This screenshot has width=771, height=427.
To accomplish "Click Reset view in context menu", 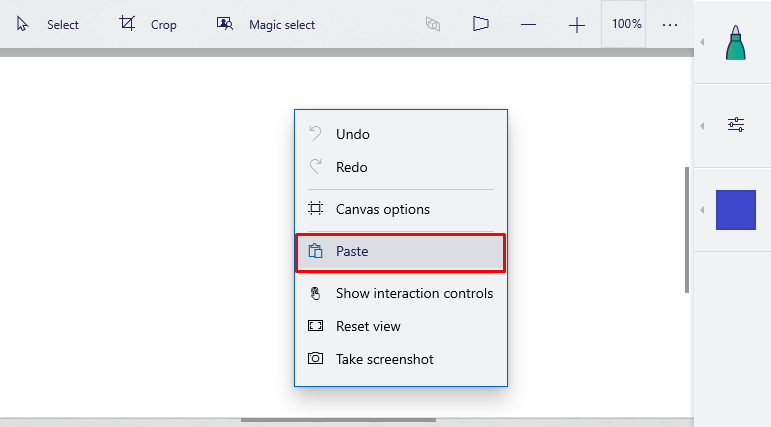I will (368, 326).
